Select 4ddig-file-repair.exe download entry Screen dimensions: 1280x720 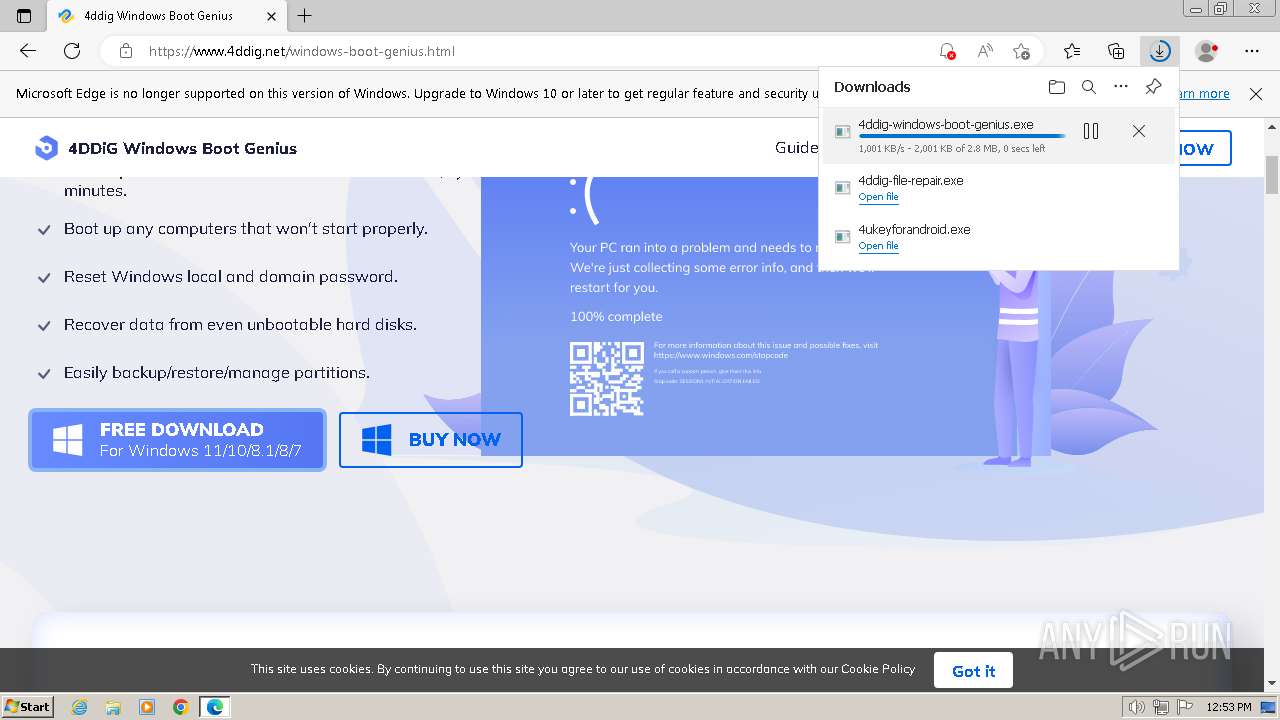click(998, 188)
